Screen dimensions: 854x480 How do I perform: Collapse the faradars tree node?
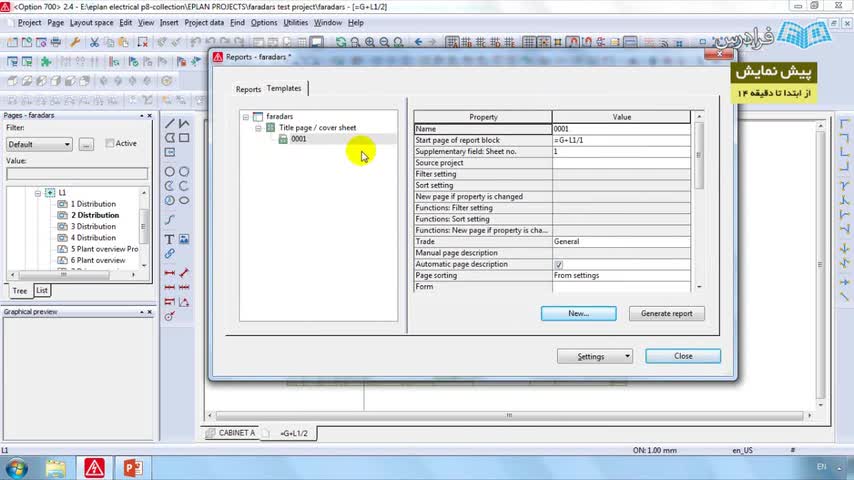point(246,117)
